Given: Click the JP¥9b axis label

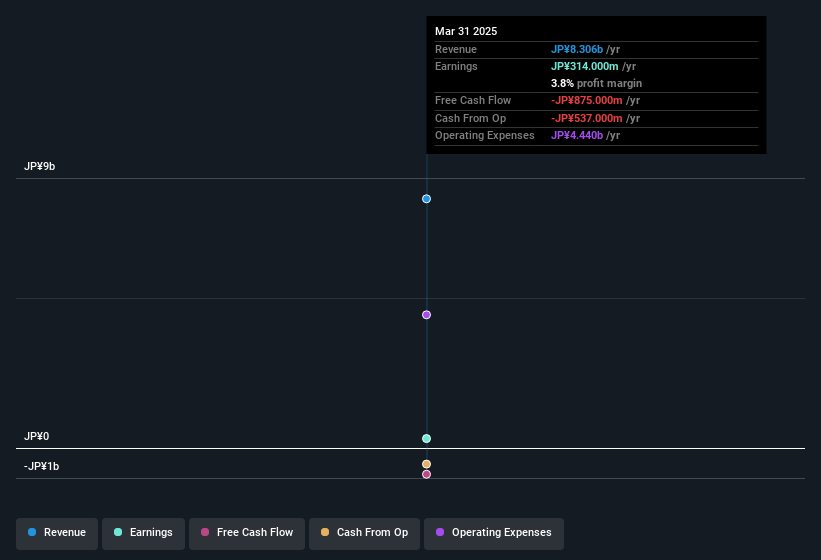Looking at the screenshot, I should pos(39,166).
